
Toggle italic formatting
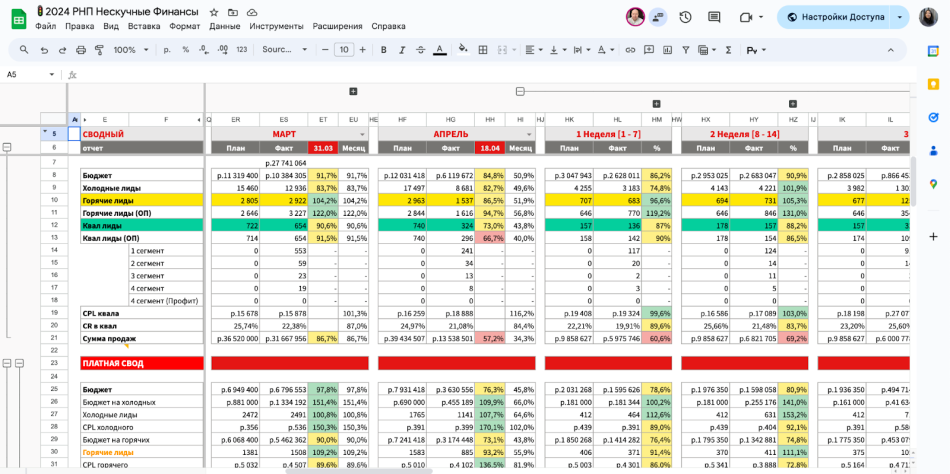click(x=402, y=50)
